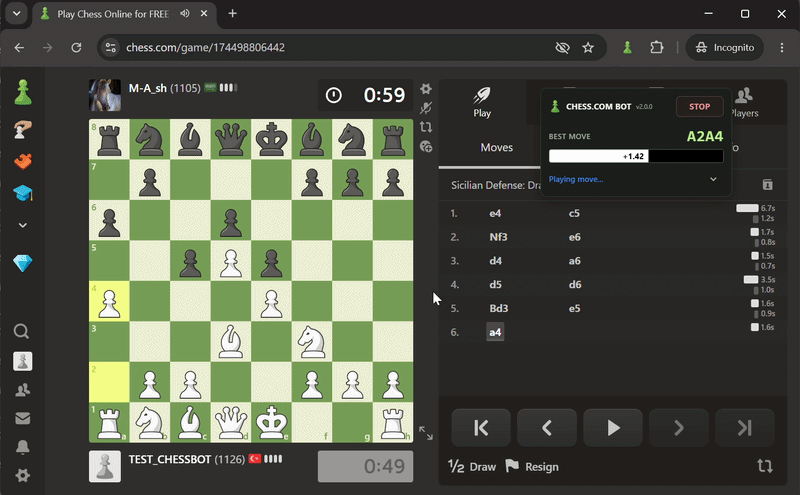Flip the board using the arrows icon
This screenshot has height=495, width=800.
click(x=426, y=127)
